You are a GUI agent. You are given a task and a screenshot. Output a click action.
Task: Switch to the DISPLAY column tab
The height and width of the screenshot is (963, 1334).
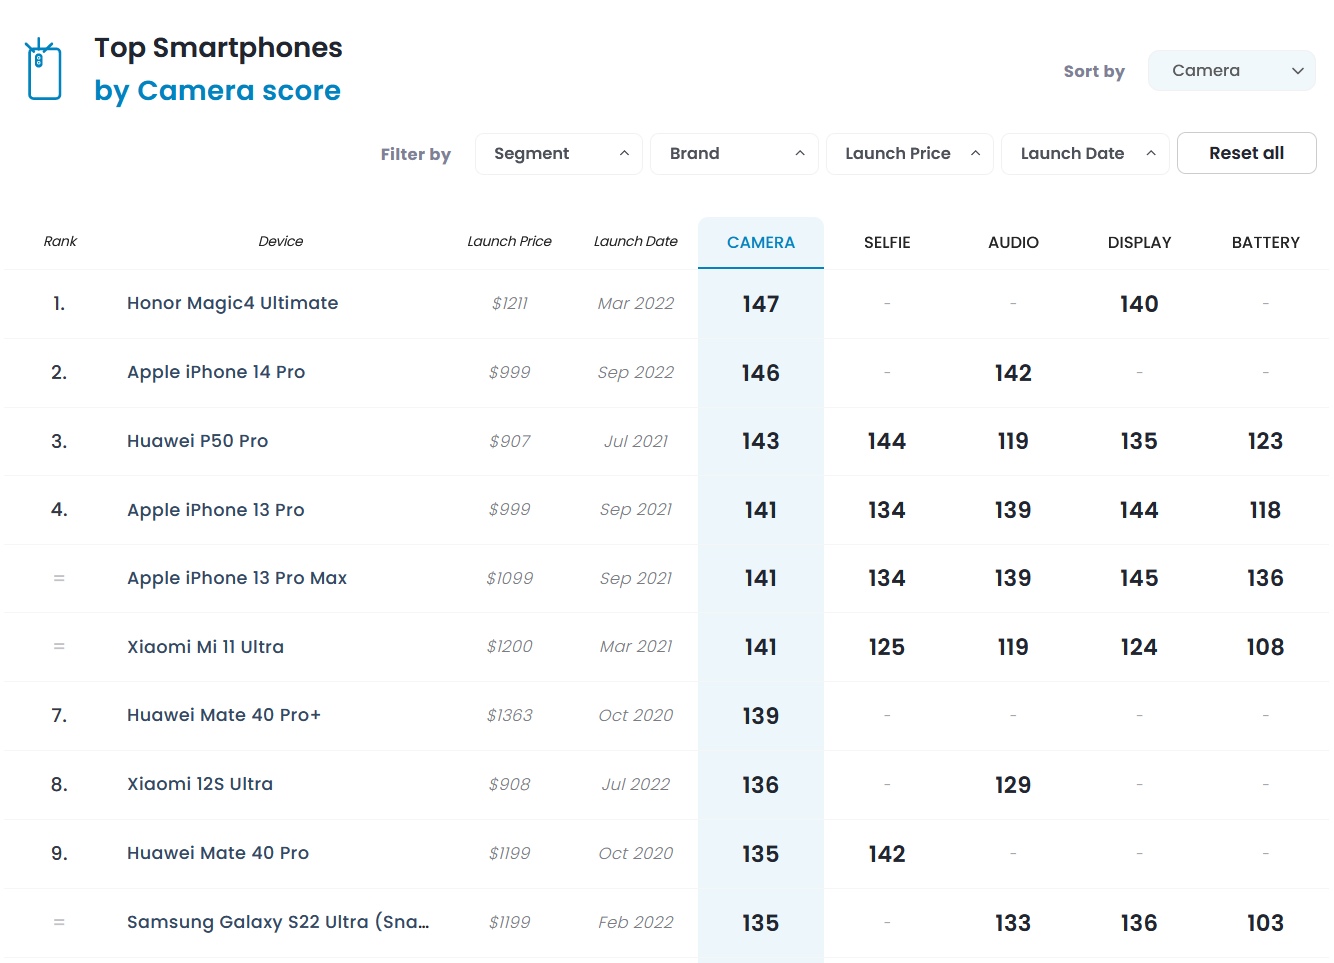pyautogui.click(x=1139, y=242)
